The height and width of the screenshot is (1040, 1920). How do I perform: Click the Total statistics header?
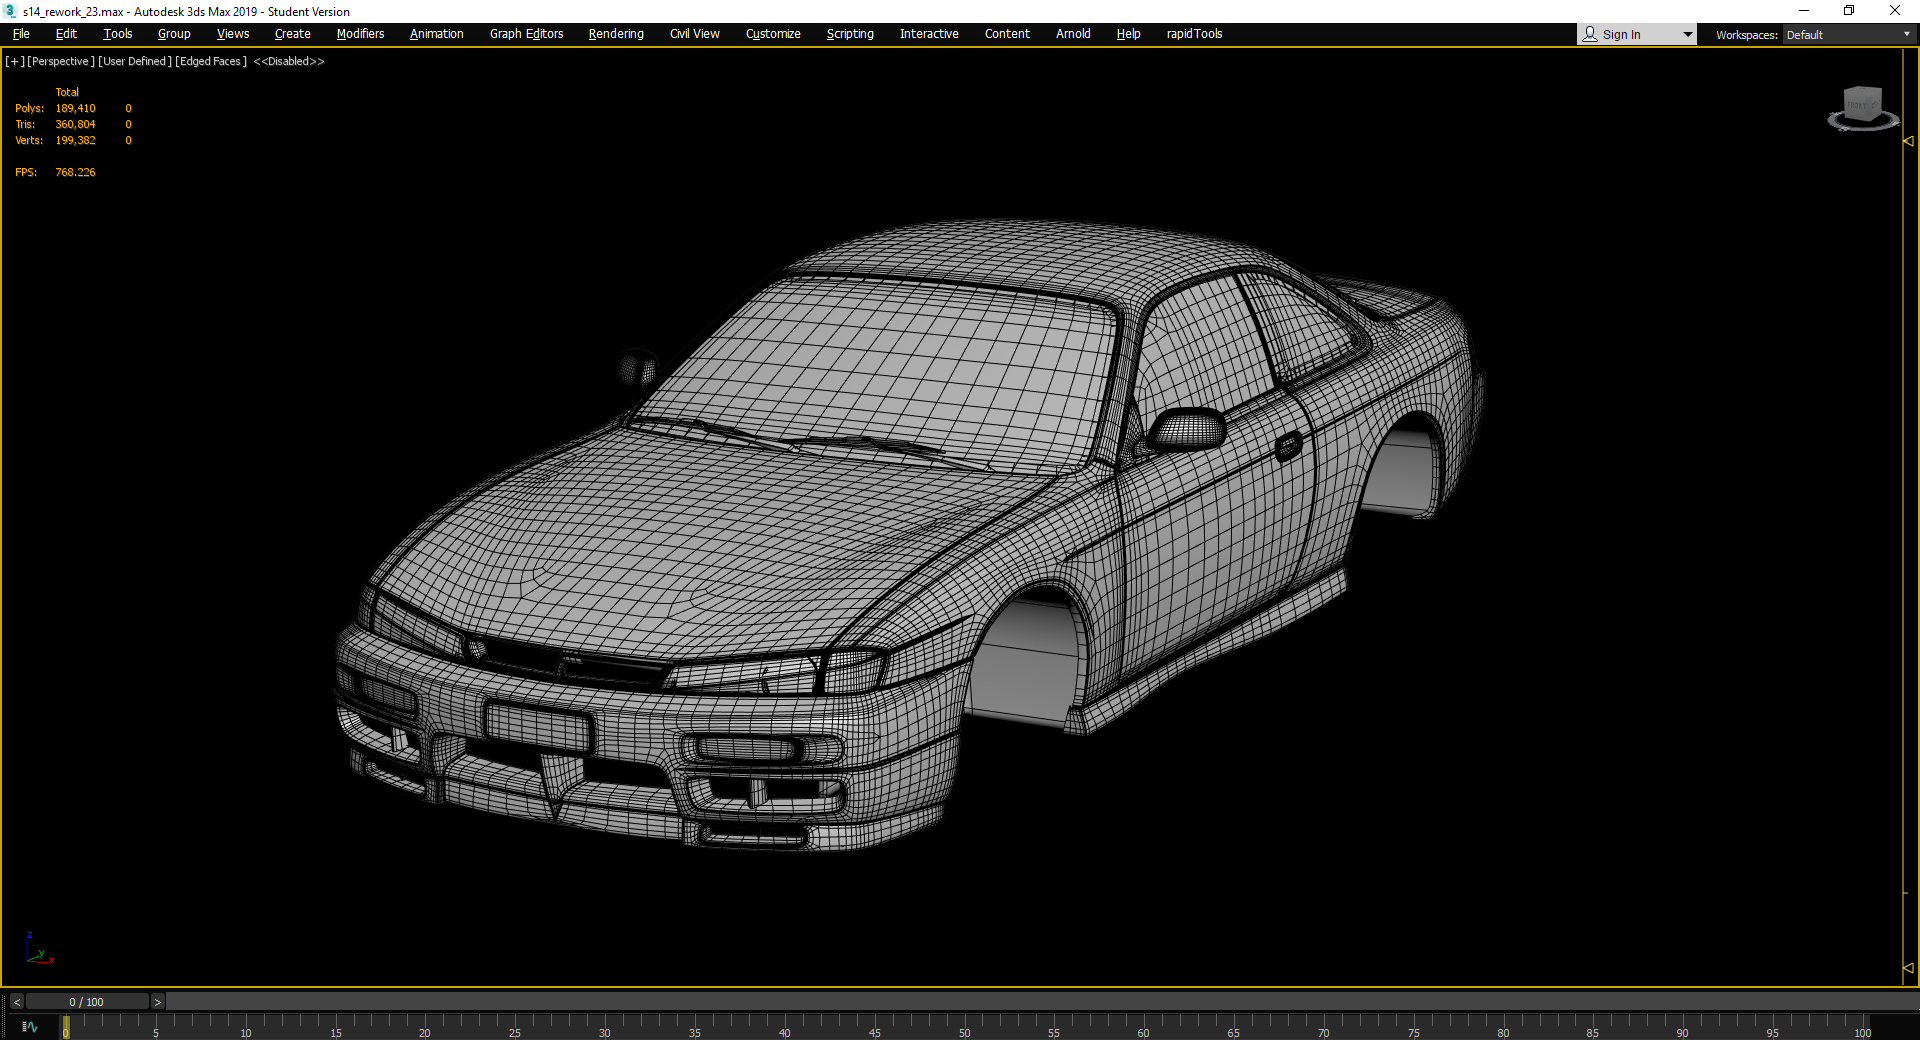tap(67, 93)
